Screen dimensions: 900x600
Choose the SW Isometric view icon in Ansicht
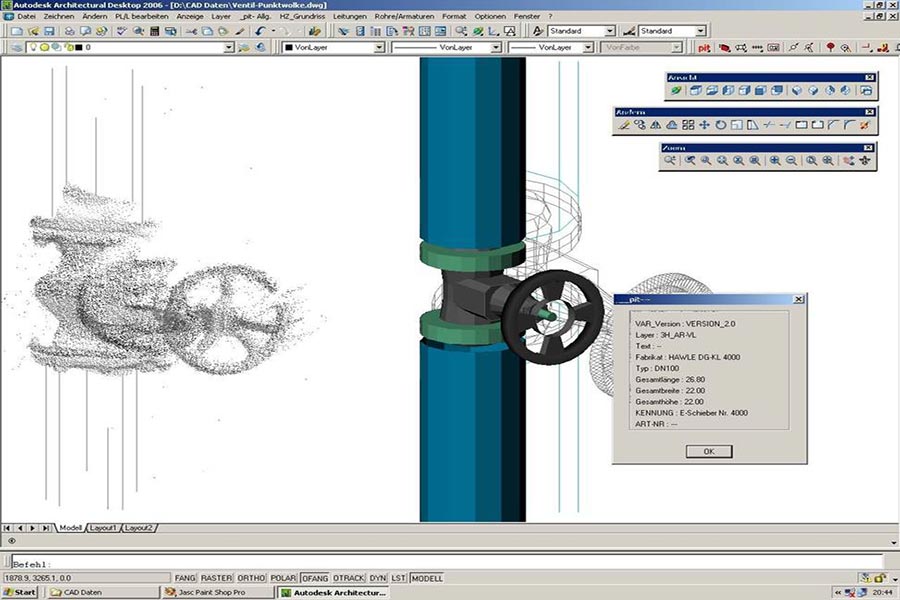tap(798, 89)
